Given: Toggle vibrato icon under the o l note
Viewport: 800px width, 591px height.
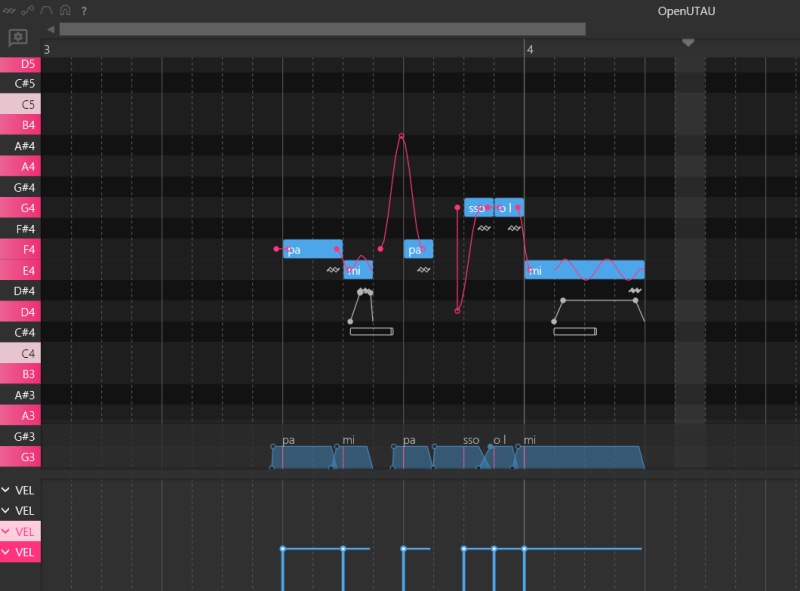Looking at the screenshot, I should 514,228.
